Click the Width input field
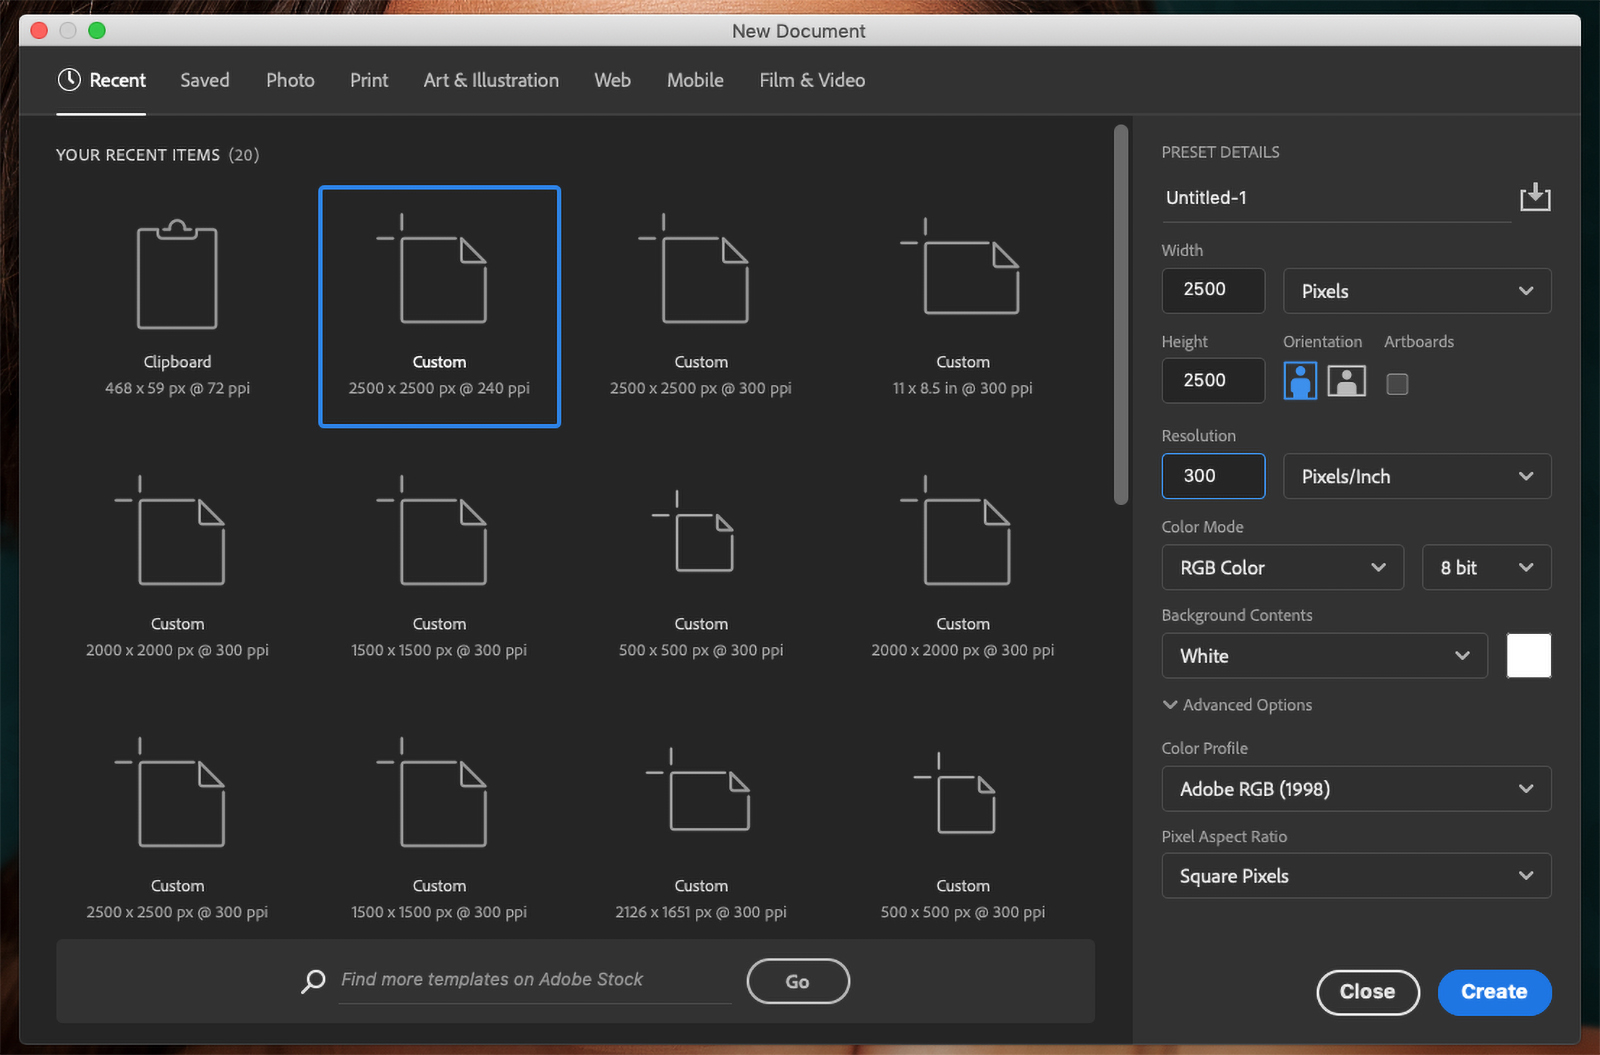 coord(1213,290)
